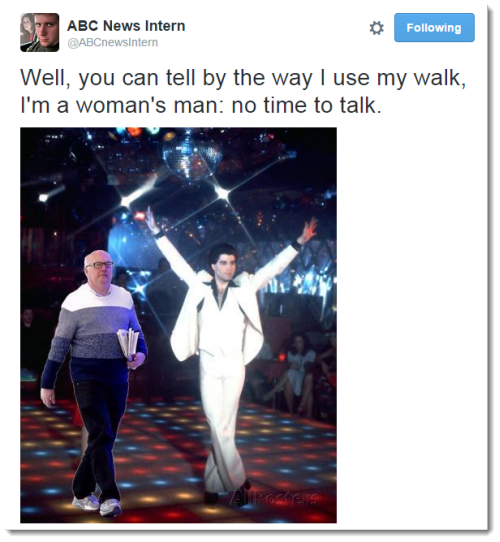Viewport: 500px width, 542px height.
Task: Click the AllPosters watermark on the photo
Action: 273,498
